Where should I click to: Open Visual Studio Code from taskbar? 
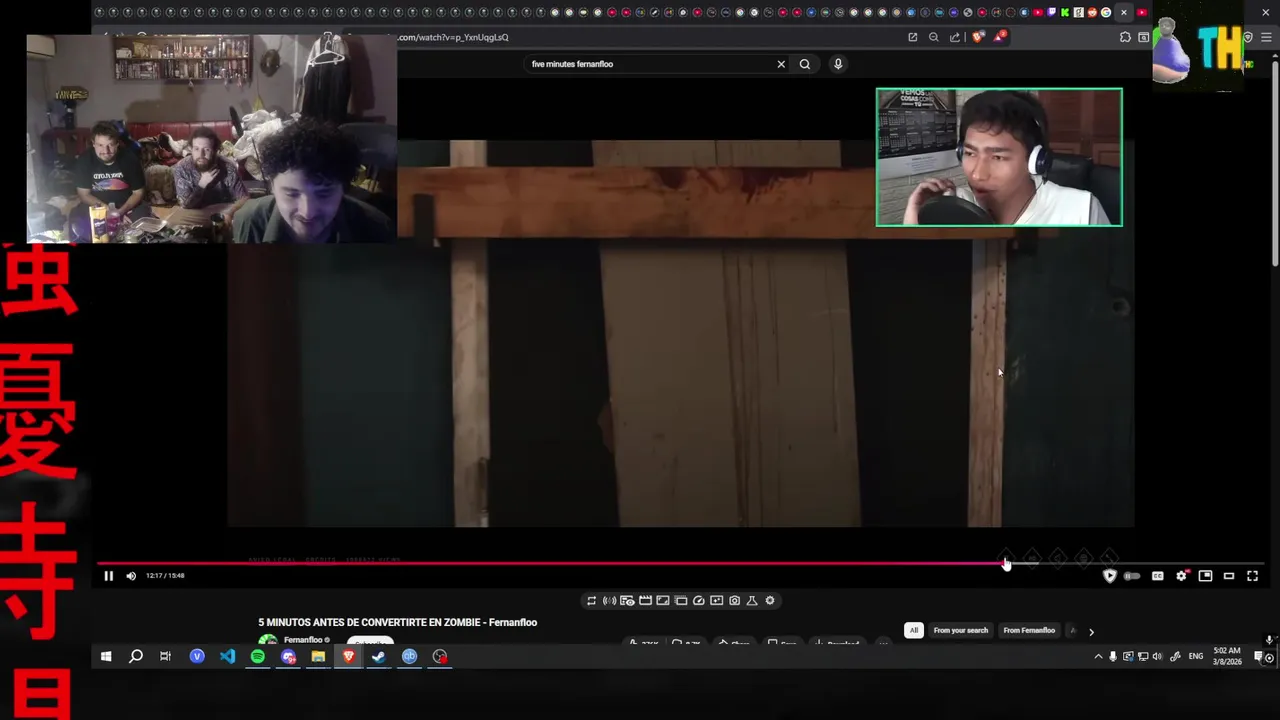[227, 656]
